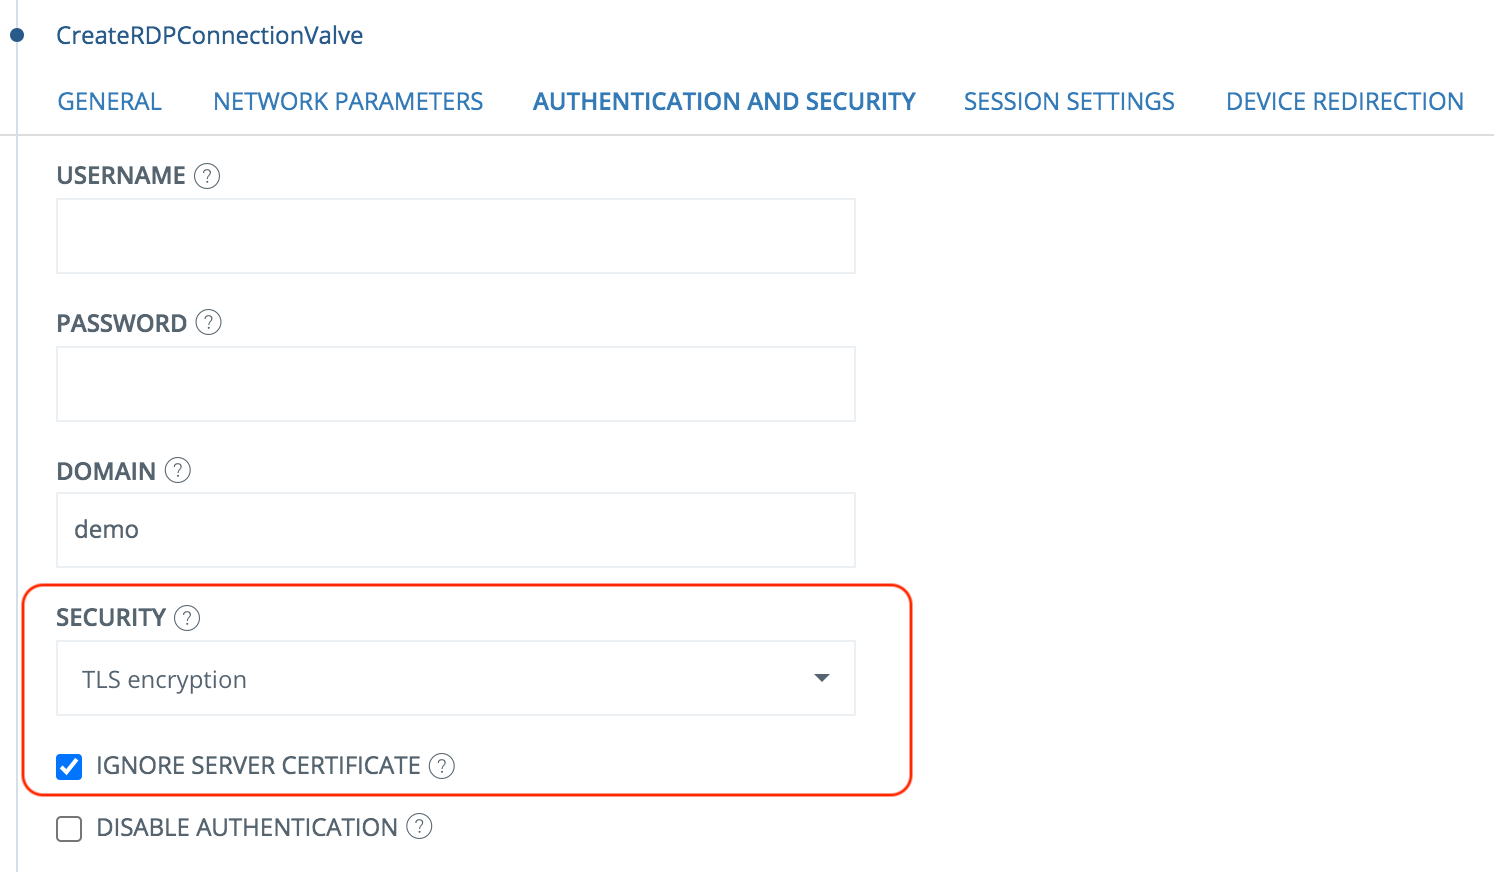Select the NETWORK PARAMETERS tab
1494x872 pixels.
(347, 101)
